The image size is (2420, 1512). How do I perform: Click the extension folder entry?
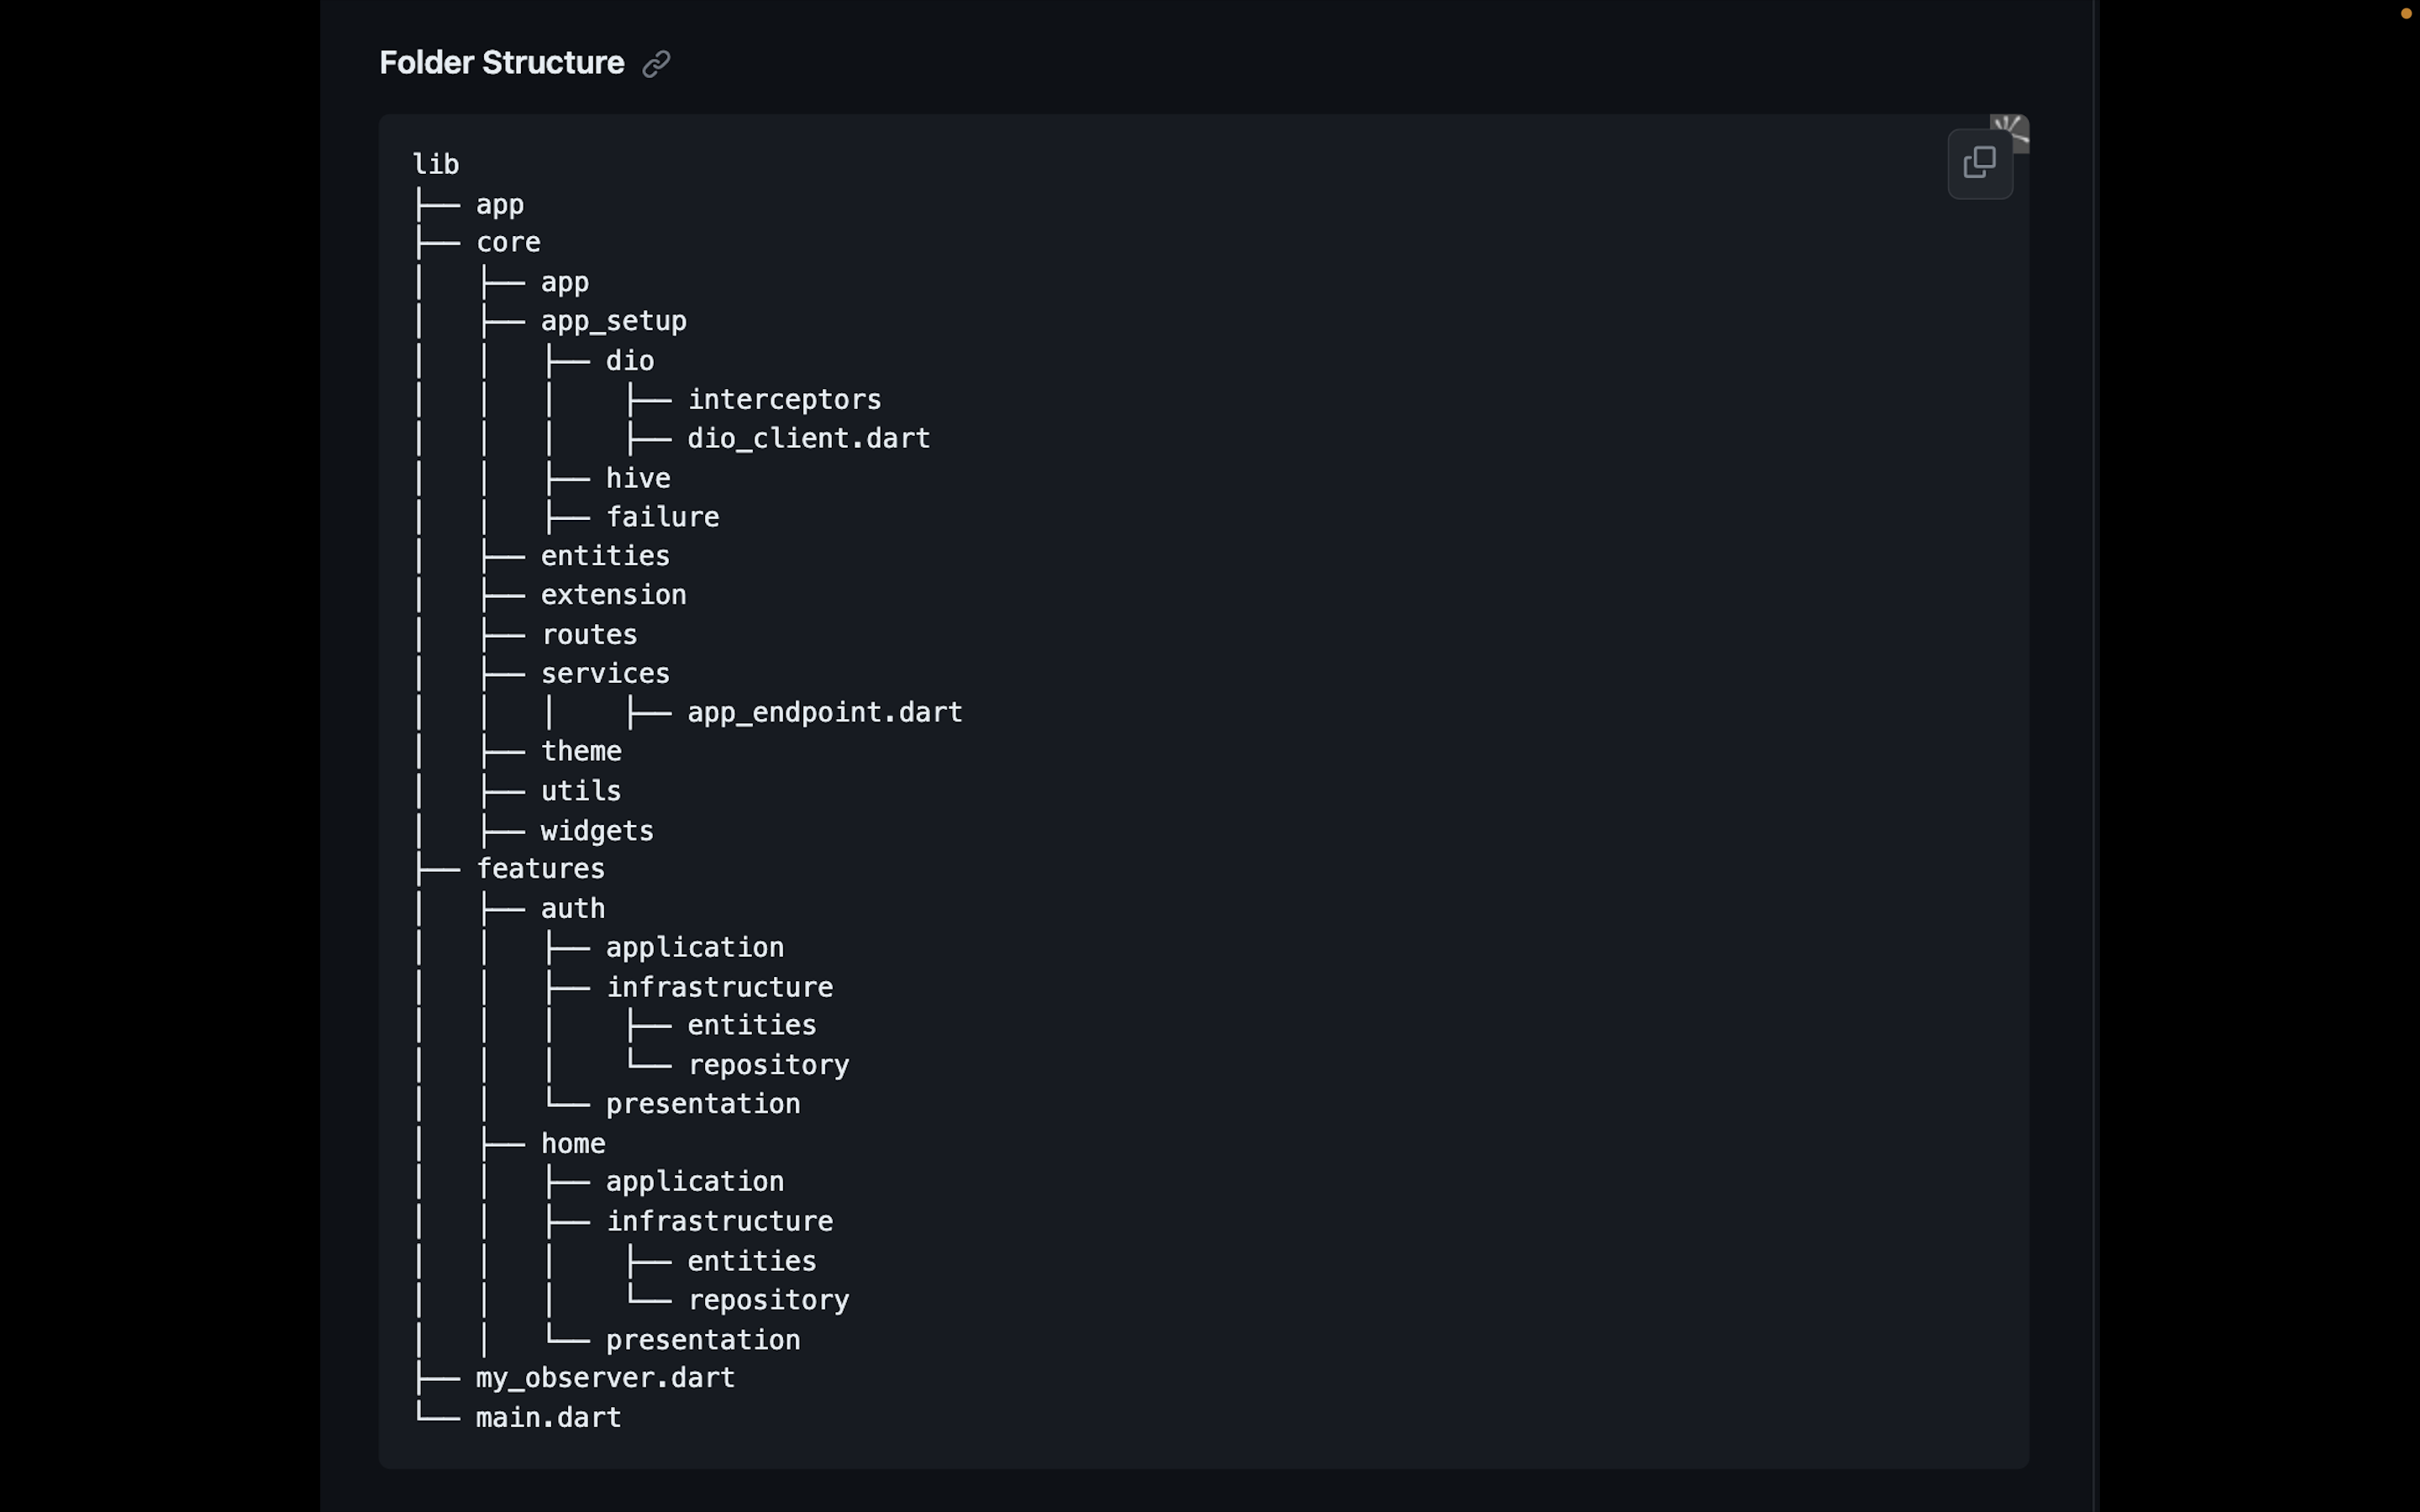pos(615,594)
